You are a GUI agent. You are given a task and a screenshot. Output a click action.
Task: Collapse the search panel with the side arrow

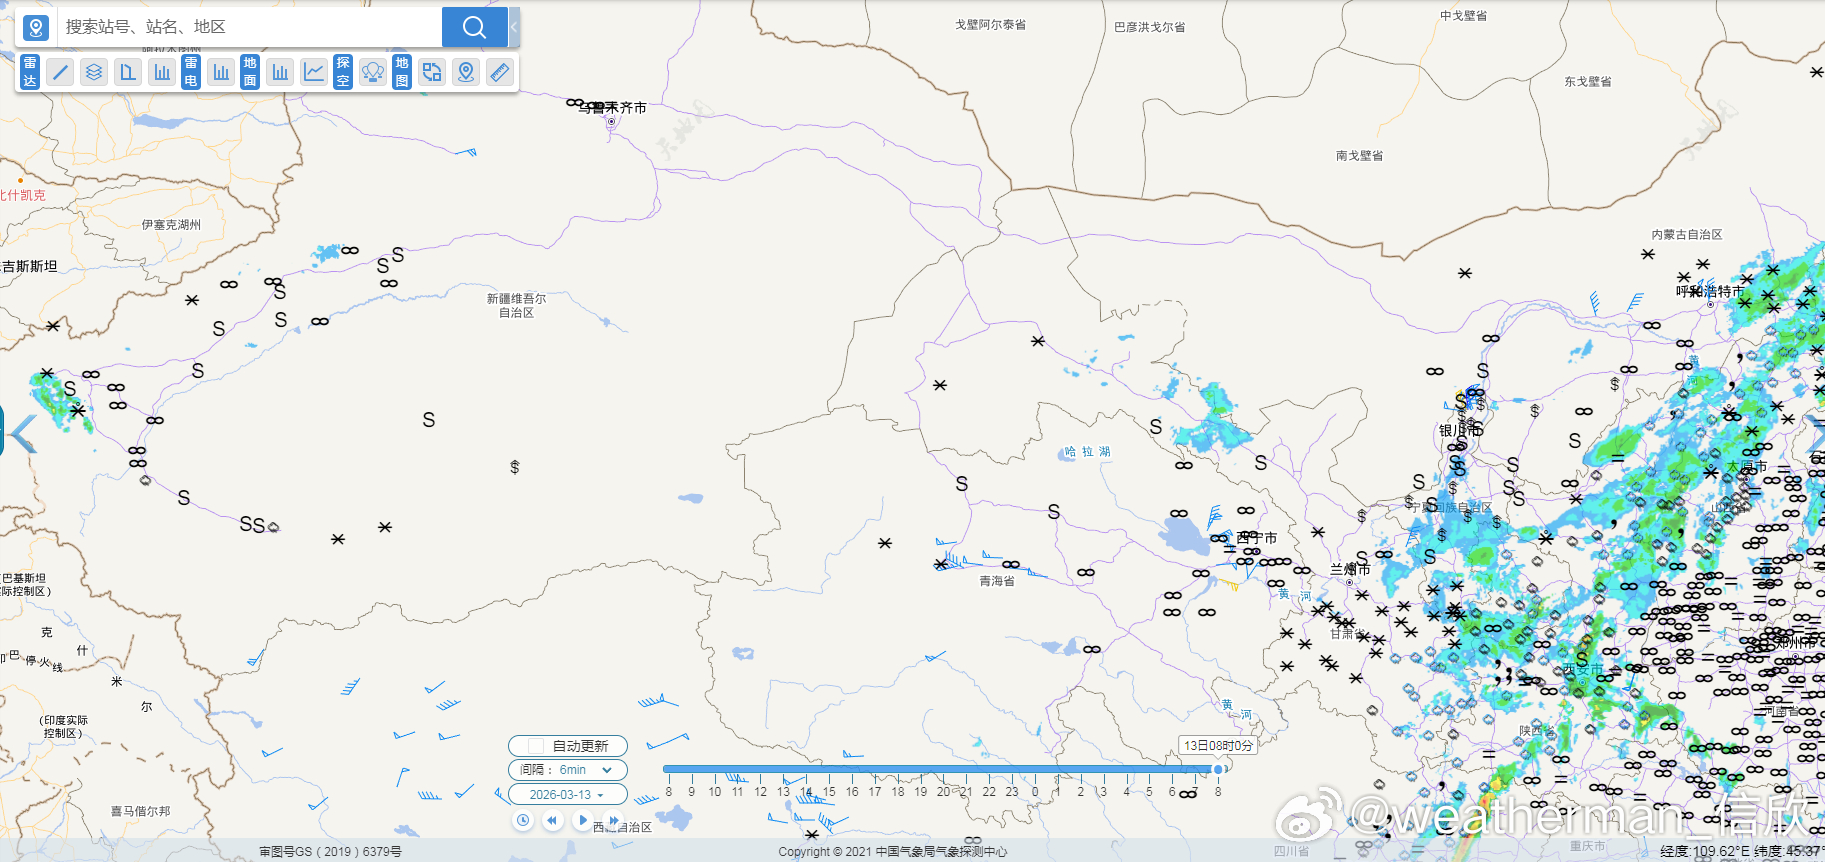(x=514, y=27)
